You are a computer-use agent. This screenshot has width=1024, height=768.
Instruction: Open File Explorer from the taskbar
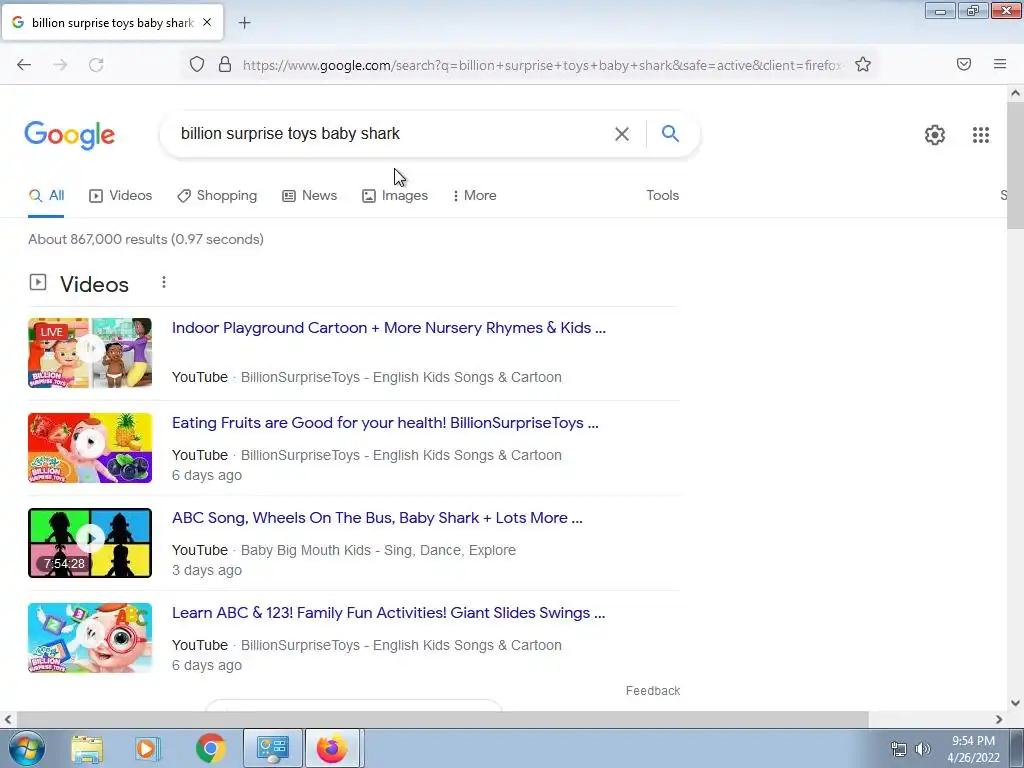[87, 748]
